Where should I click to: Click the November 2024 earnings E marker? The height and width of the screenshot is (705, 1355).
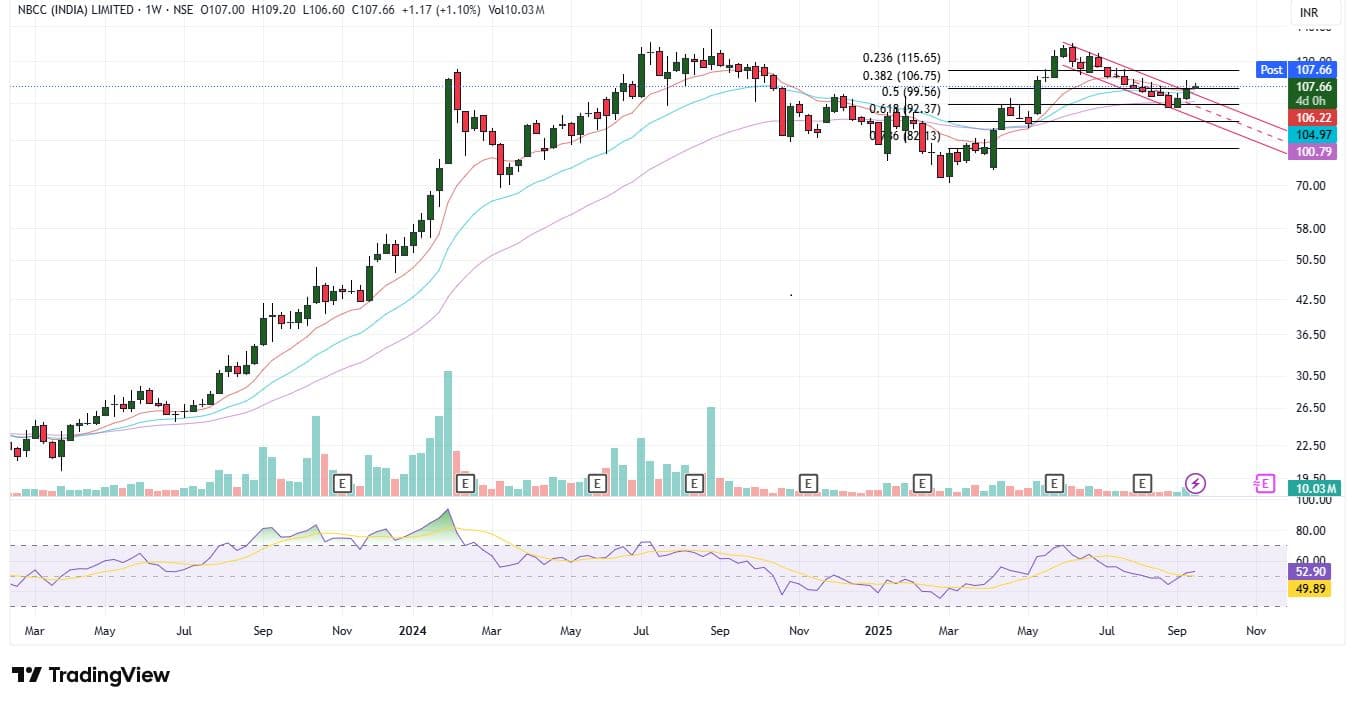[x=808, y=484]
